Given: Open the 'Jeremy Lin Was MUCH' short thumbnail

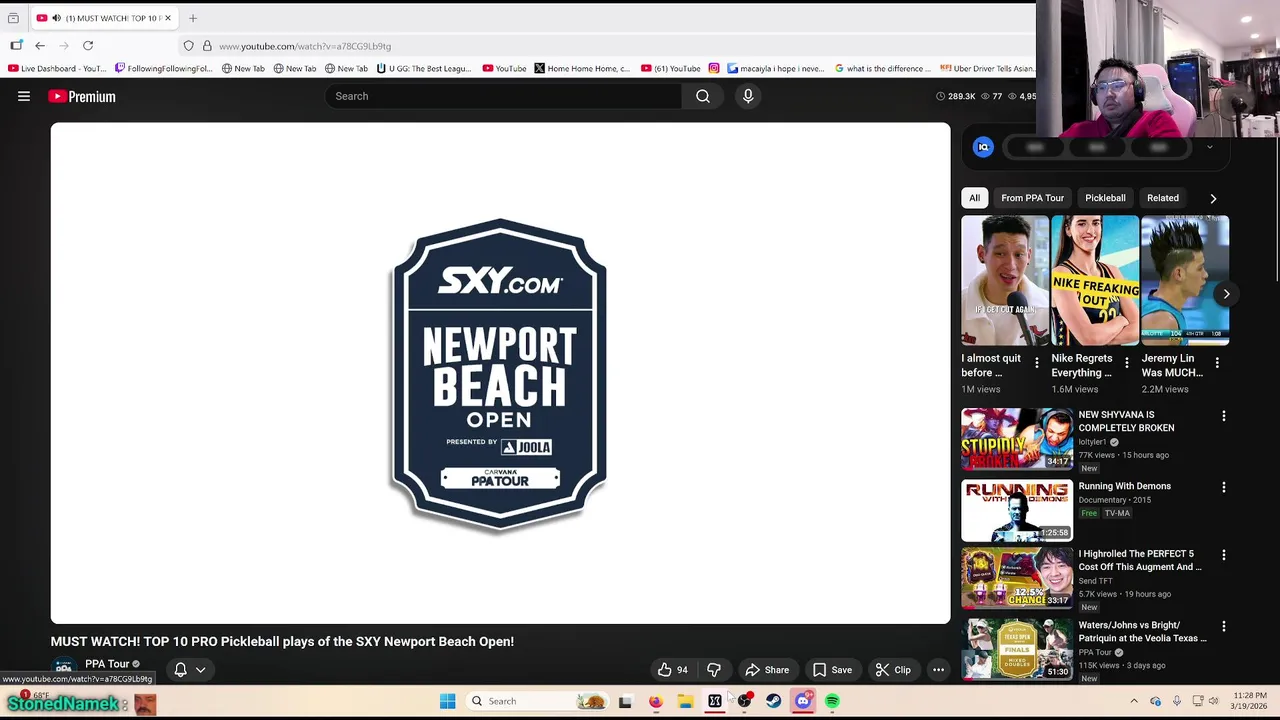Looking at the screenshot, I should 1185,281.
